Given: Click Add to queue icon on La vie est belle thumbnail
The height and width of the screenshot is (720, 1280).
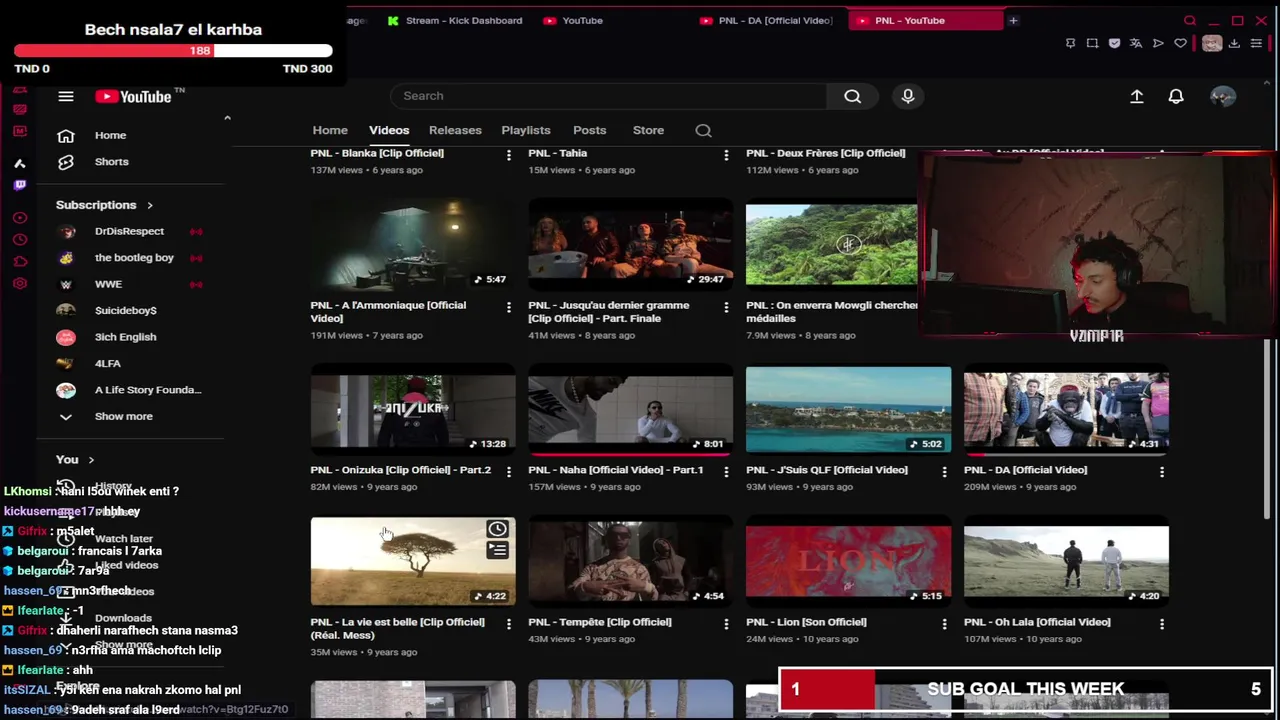Looking at the screenshot, I should (497, 550).
